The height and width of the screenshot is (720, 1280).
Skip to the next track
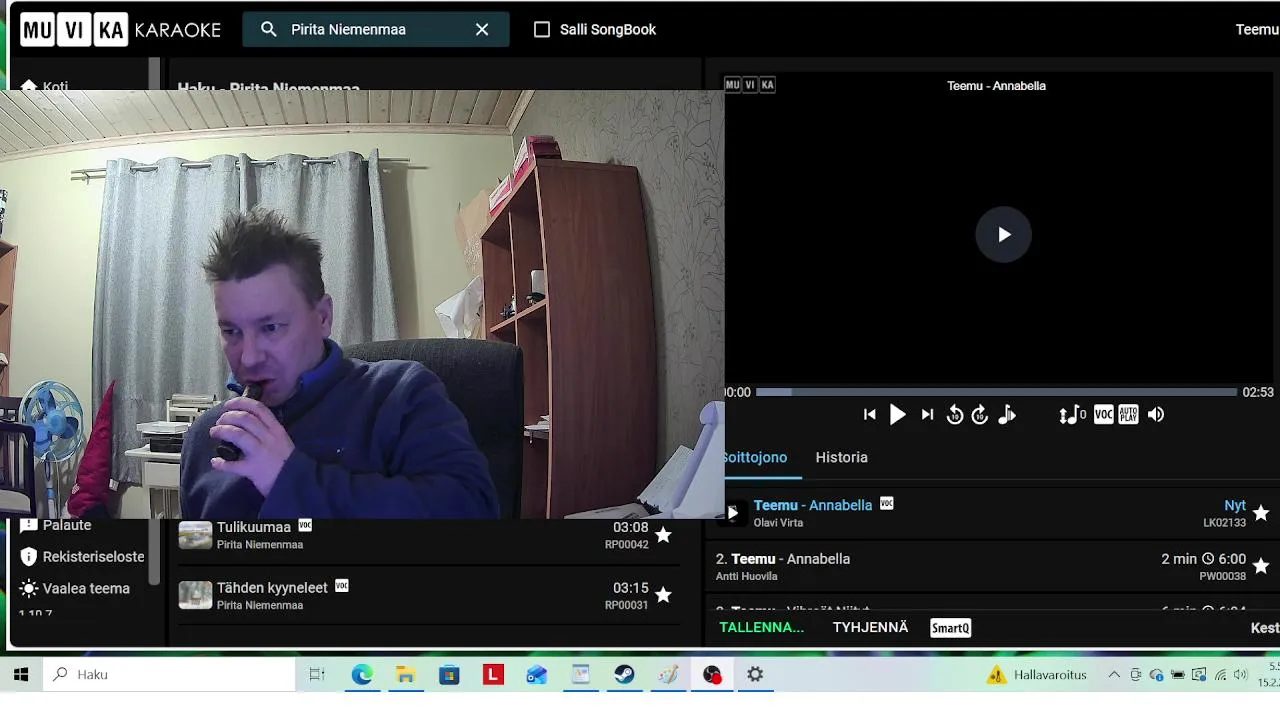coord(927,415)
